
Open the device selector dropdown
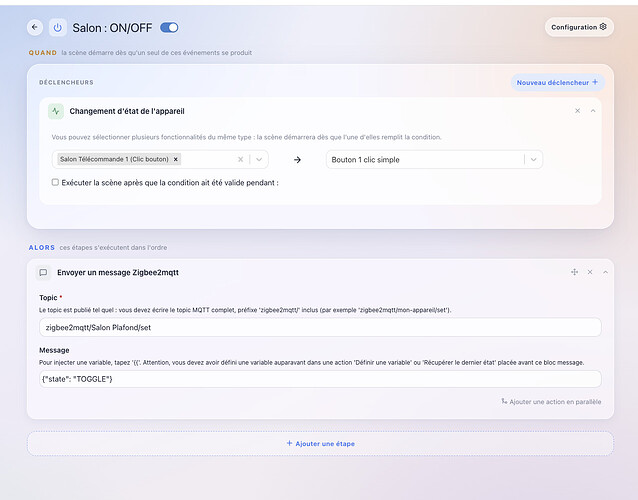click(259, 159)
